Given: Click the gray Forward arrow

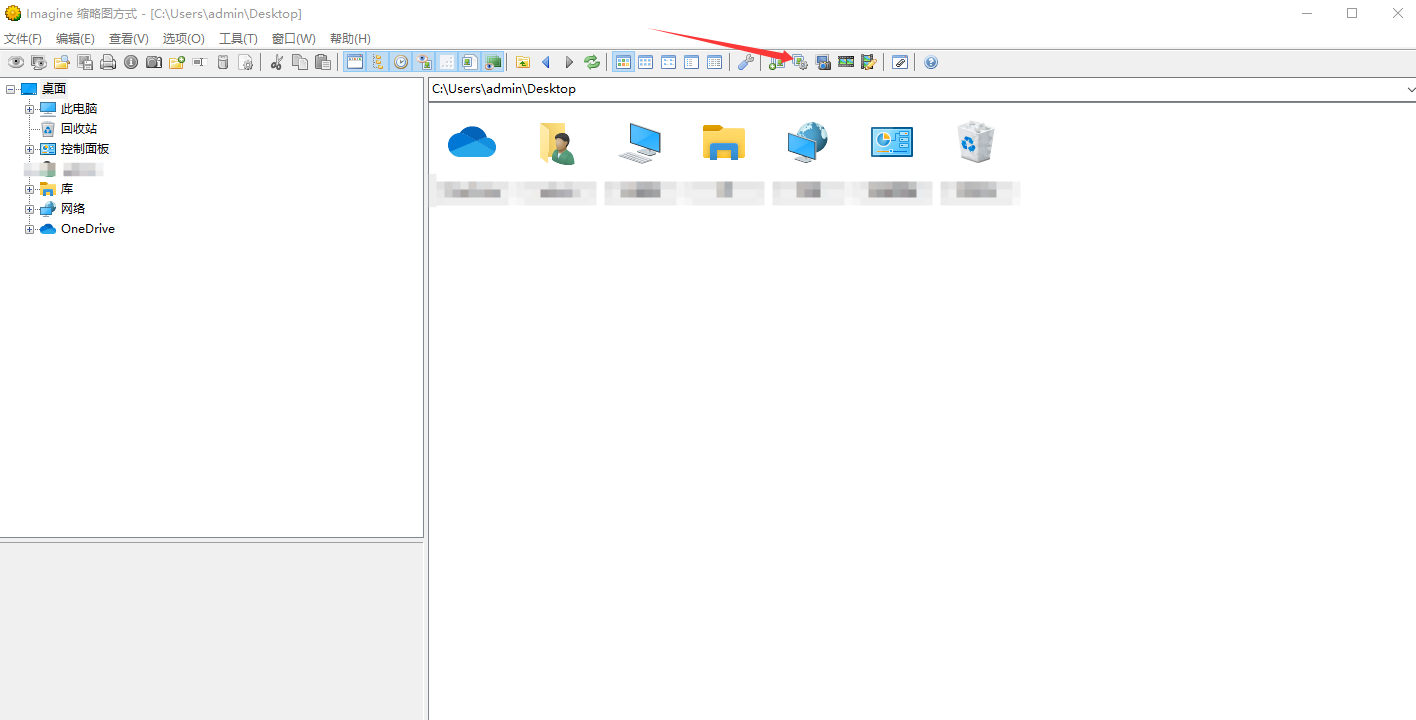Looking at the screenshot, I should tap(569, 62).
